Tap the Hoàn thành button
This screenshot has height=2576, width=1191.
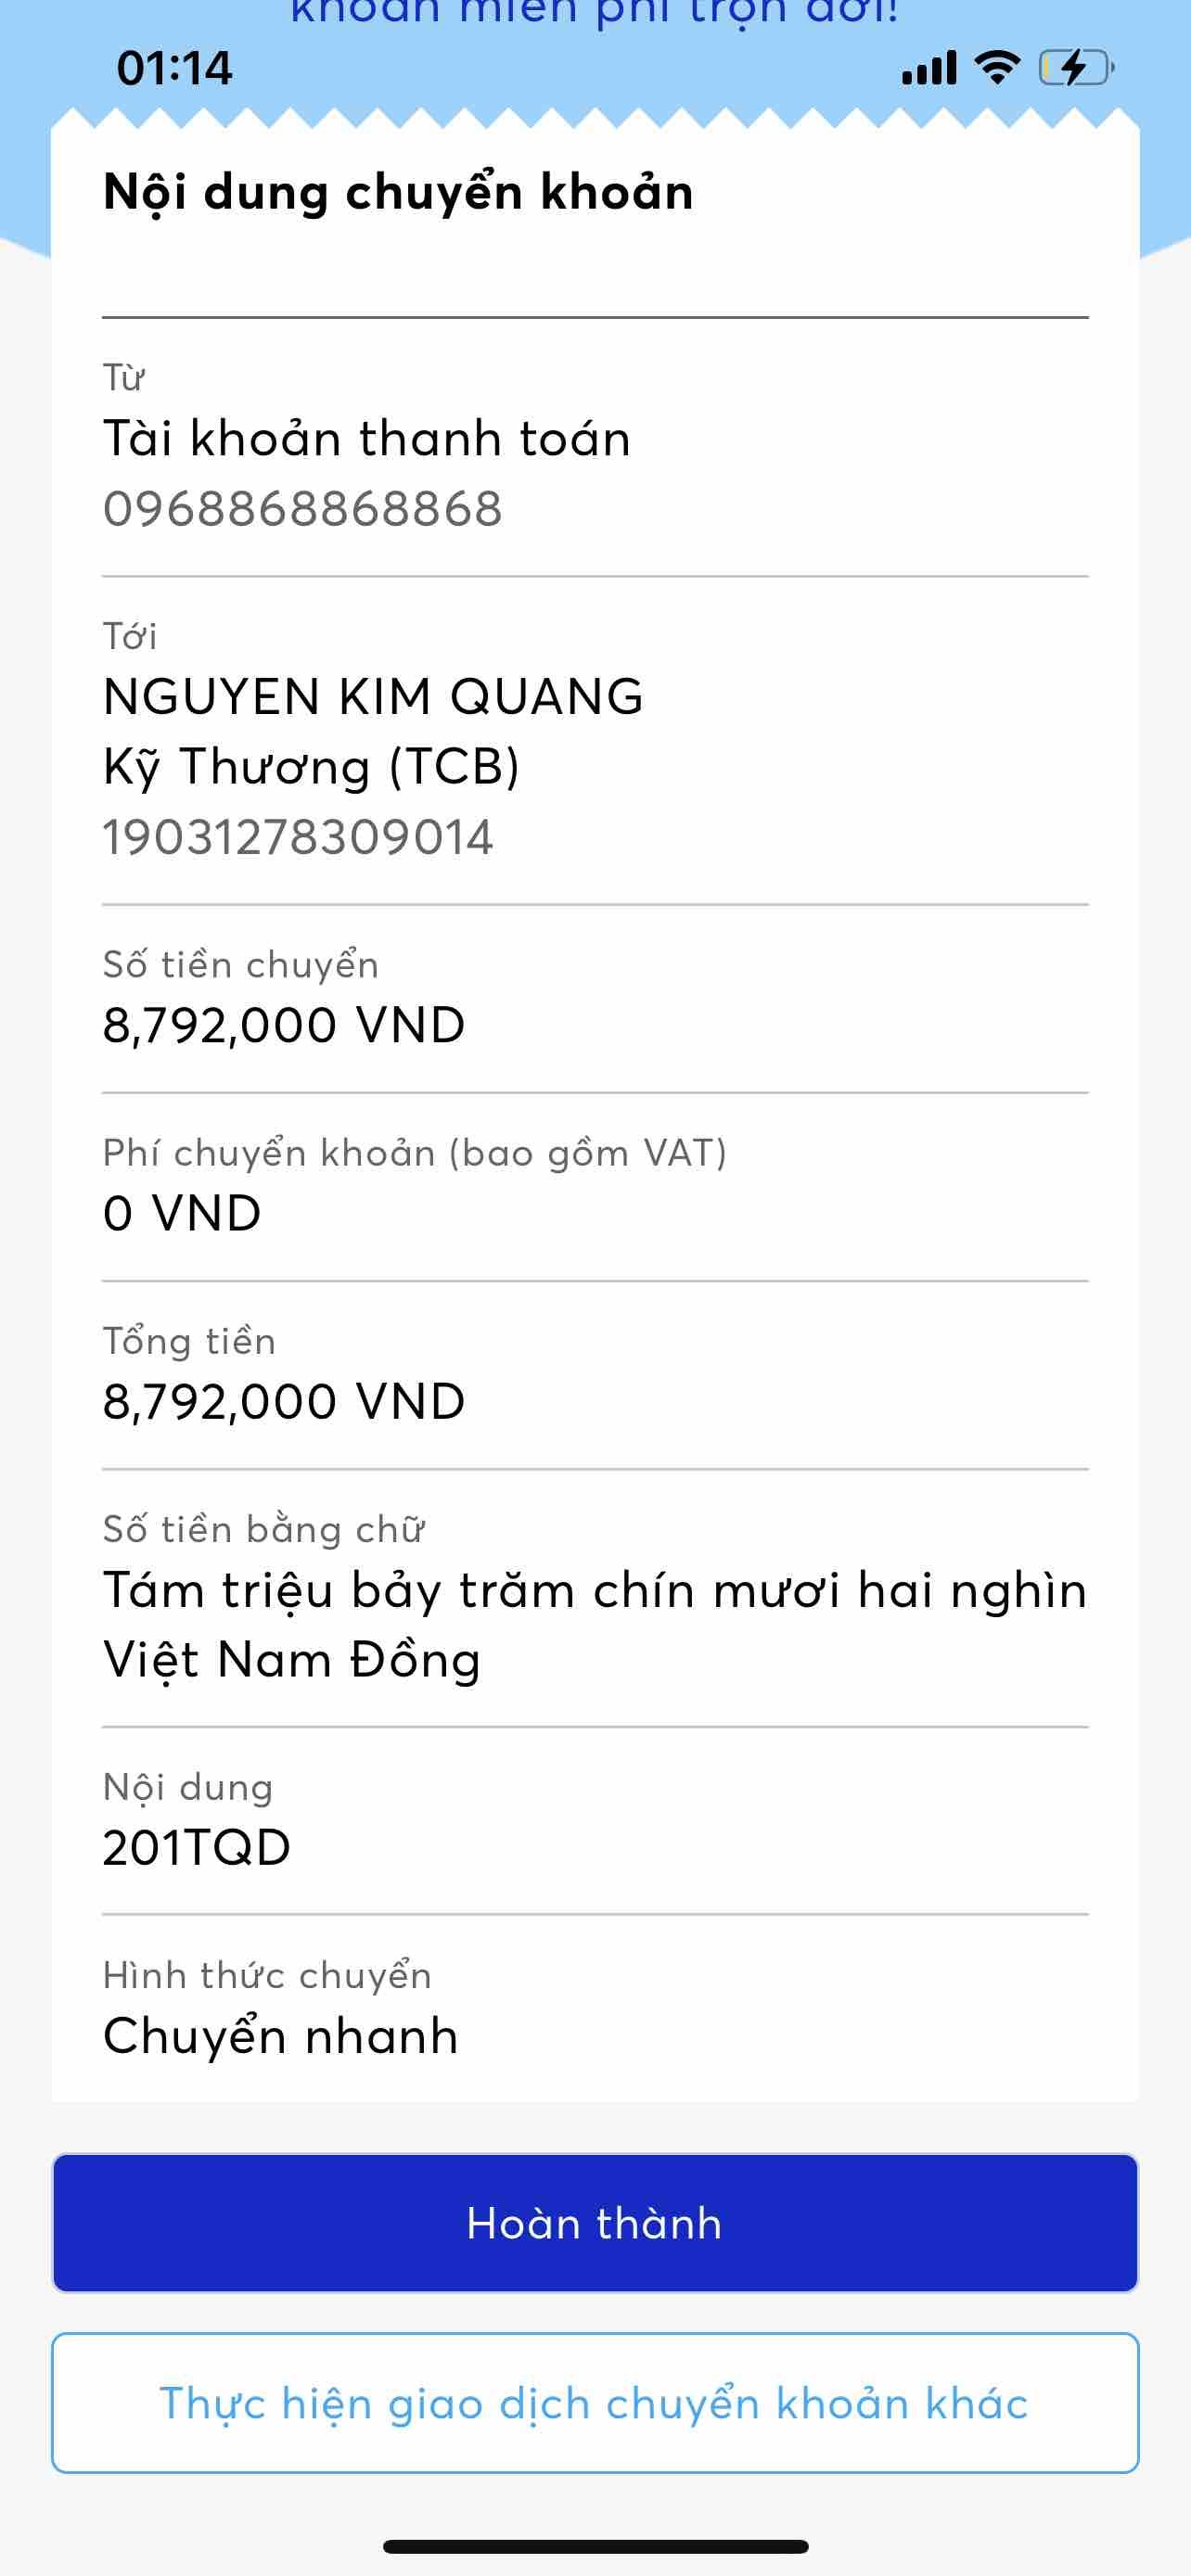tap(595, 2222)
